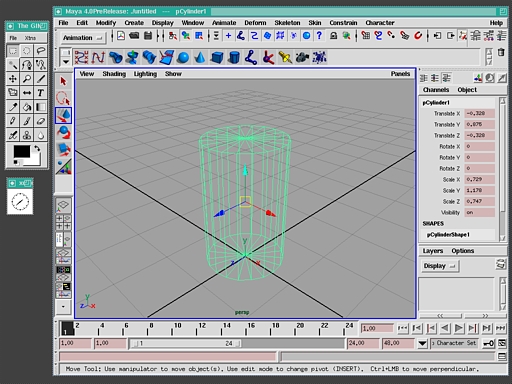This screenshot has height=384, width=512.
Task: Expand the layout options arrow button
Action: pyautogui.click(x=63, y=307)
